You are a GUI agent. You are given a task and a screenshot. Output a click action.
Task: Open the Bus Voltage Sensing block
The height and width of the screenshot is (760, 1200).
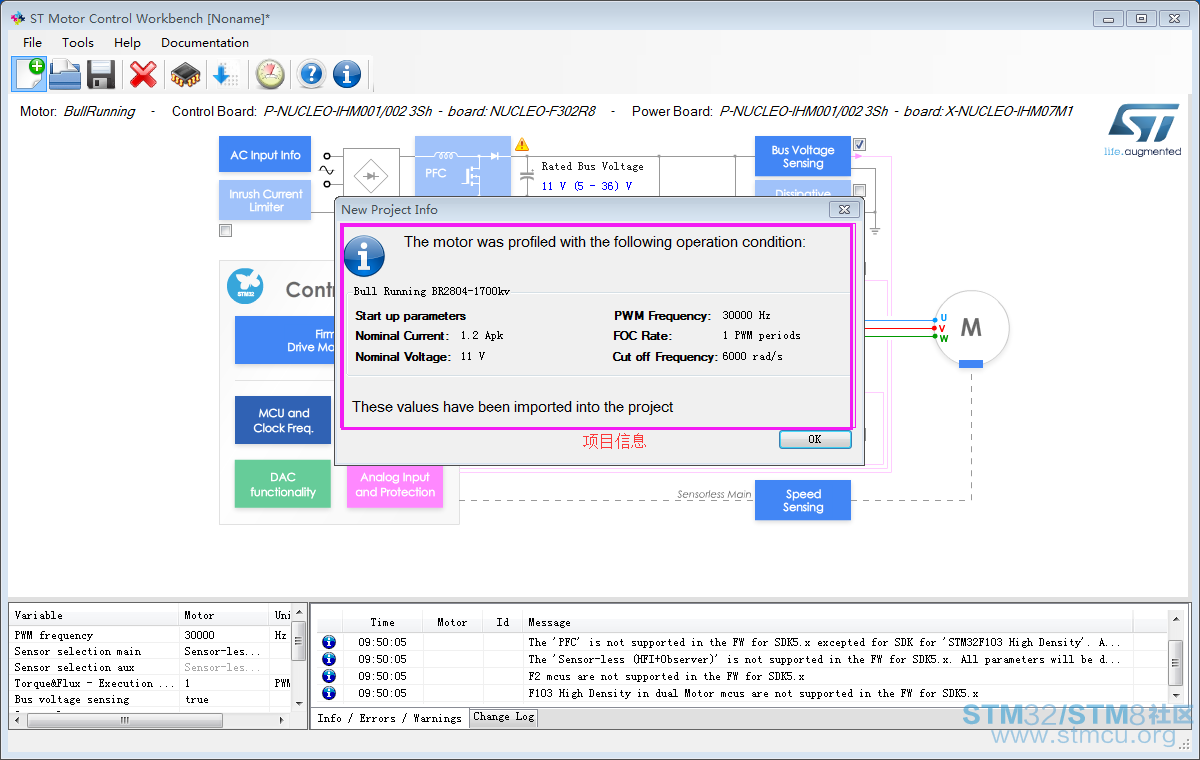(x=803, y=157)
